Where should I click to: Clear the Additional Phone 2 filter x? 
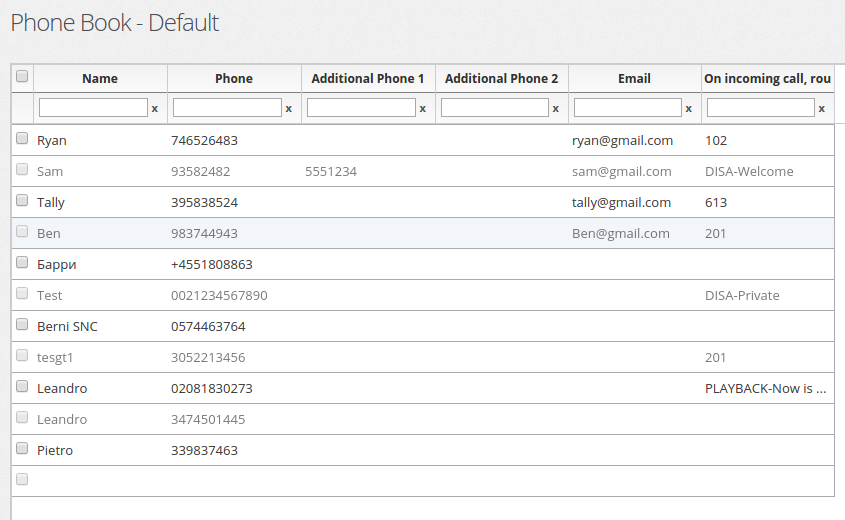[x=556, y=108]
